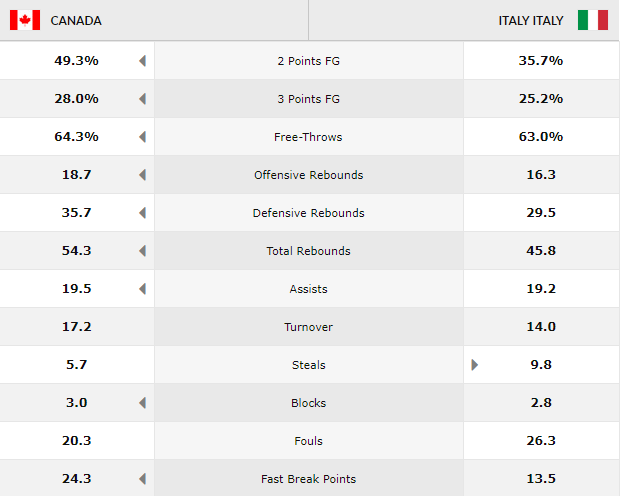
Task: Click the arrow beside Canada's Offensive Rebounds
Action: (x=143, y=175)
